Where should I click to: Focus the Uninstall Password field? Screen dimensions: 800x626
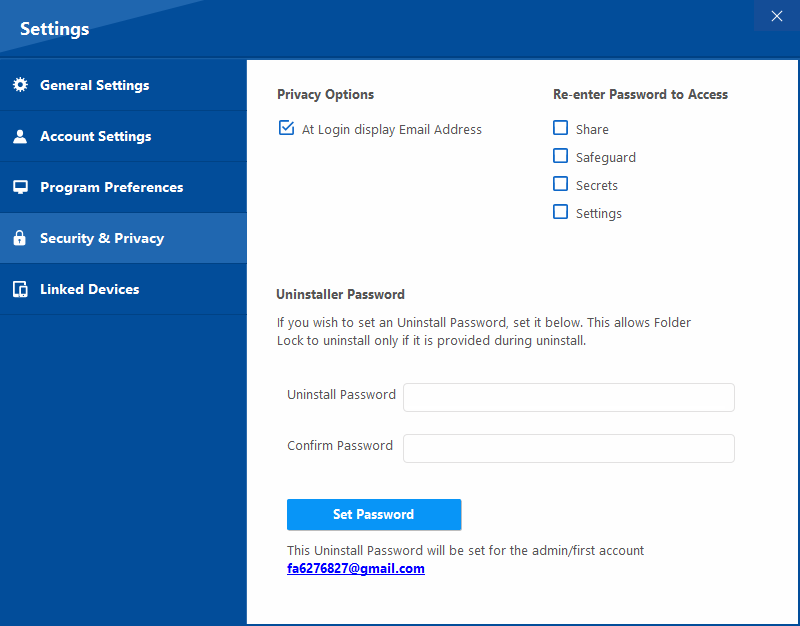tap(568, 397)
